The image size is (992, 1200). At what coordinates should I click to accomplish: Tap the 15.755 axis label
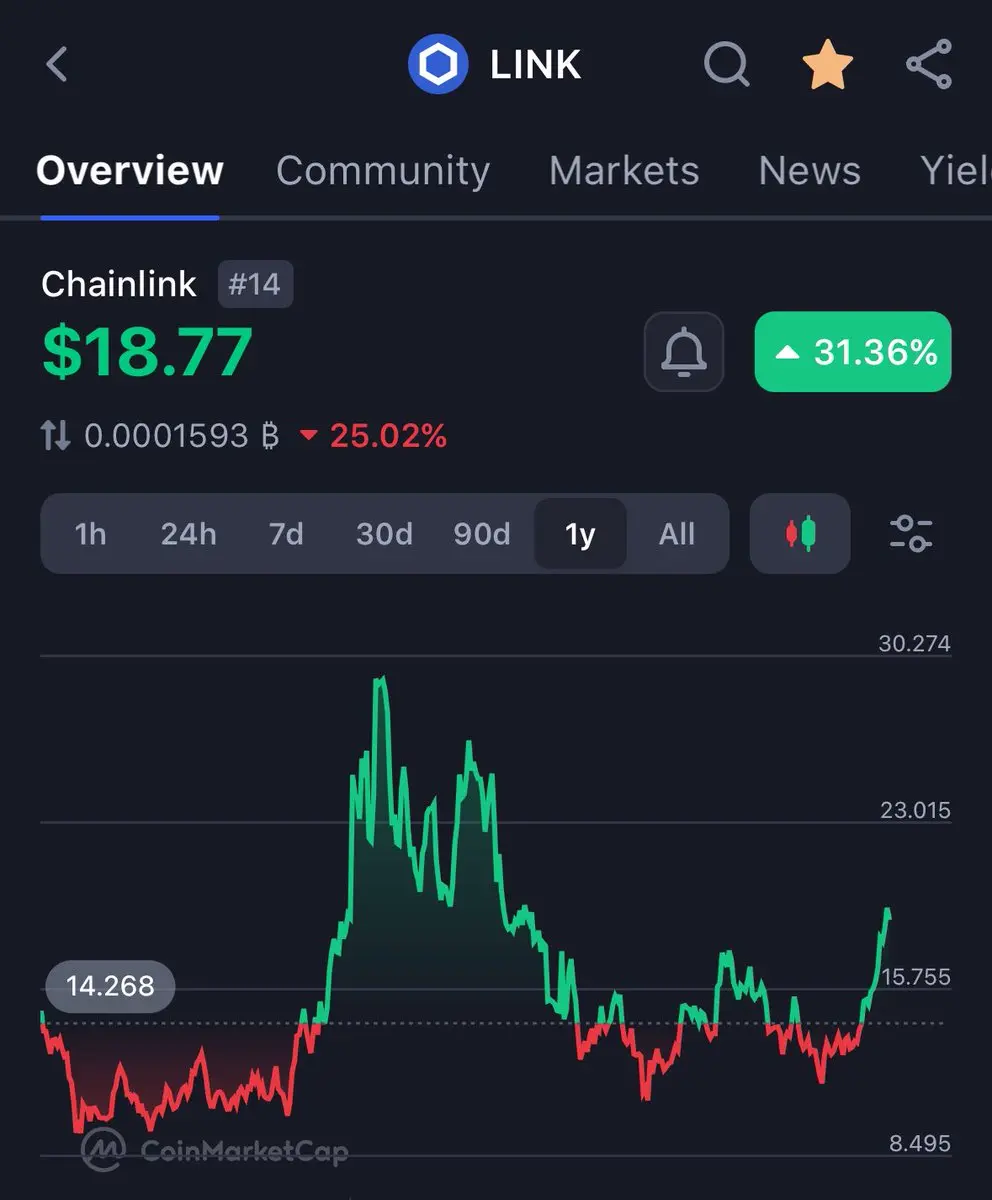[x=914, y=977]
